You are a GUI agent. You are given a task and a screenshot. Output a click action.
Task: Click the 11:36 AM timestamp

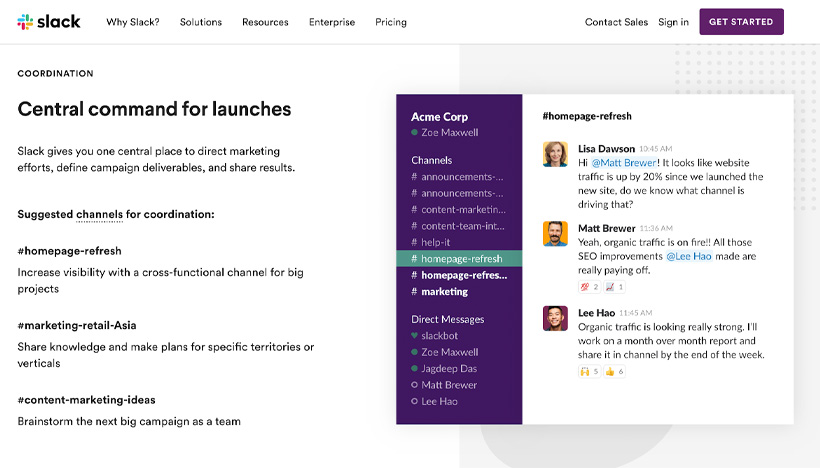click(x=656, y=229)
